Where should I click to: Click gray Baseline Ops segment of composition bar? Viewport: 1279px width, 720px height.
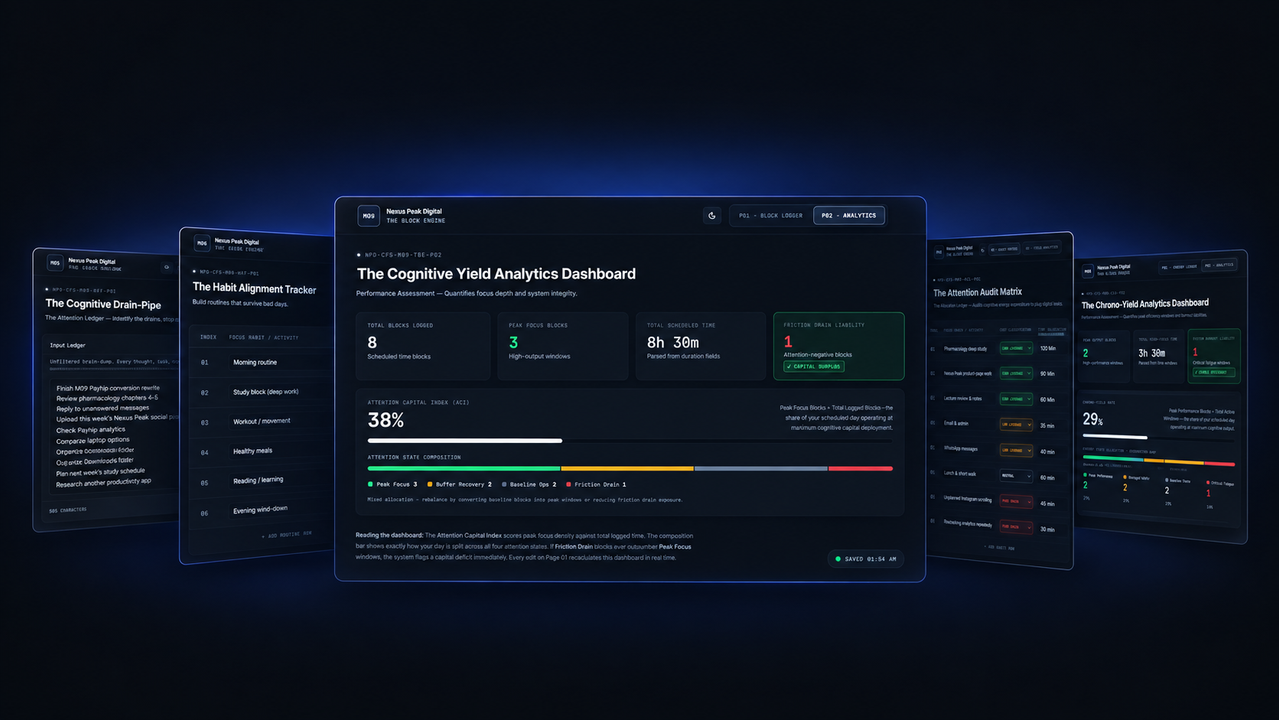pyautogui.click(x=761, y=468)
